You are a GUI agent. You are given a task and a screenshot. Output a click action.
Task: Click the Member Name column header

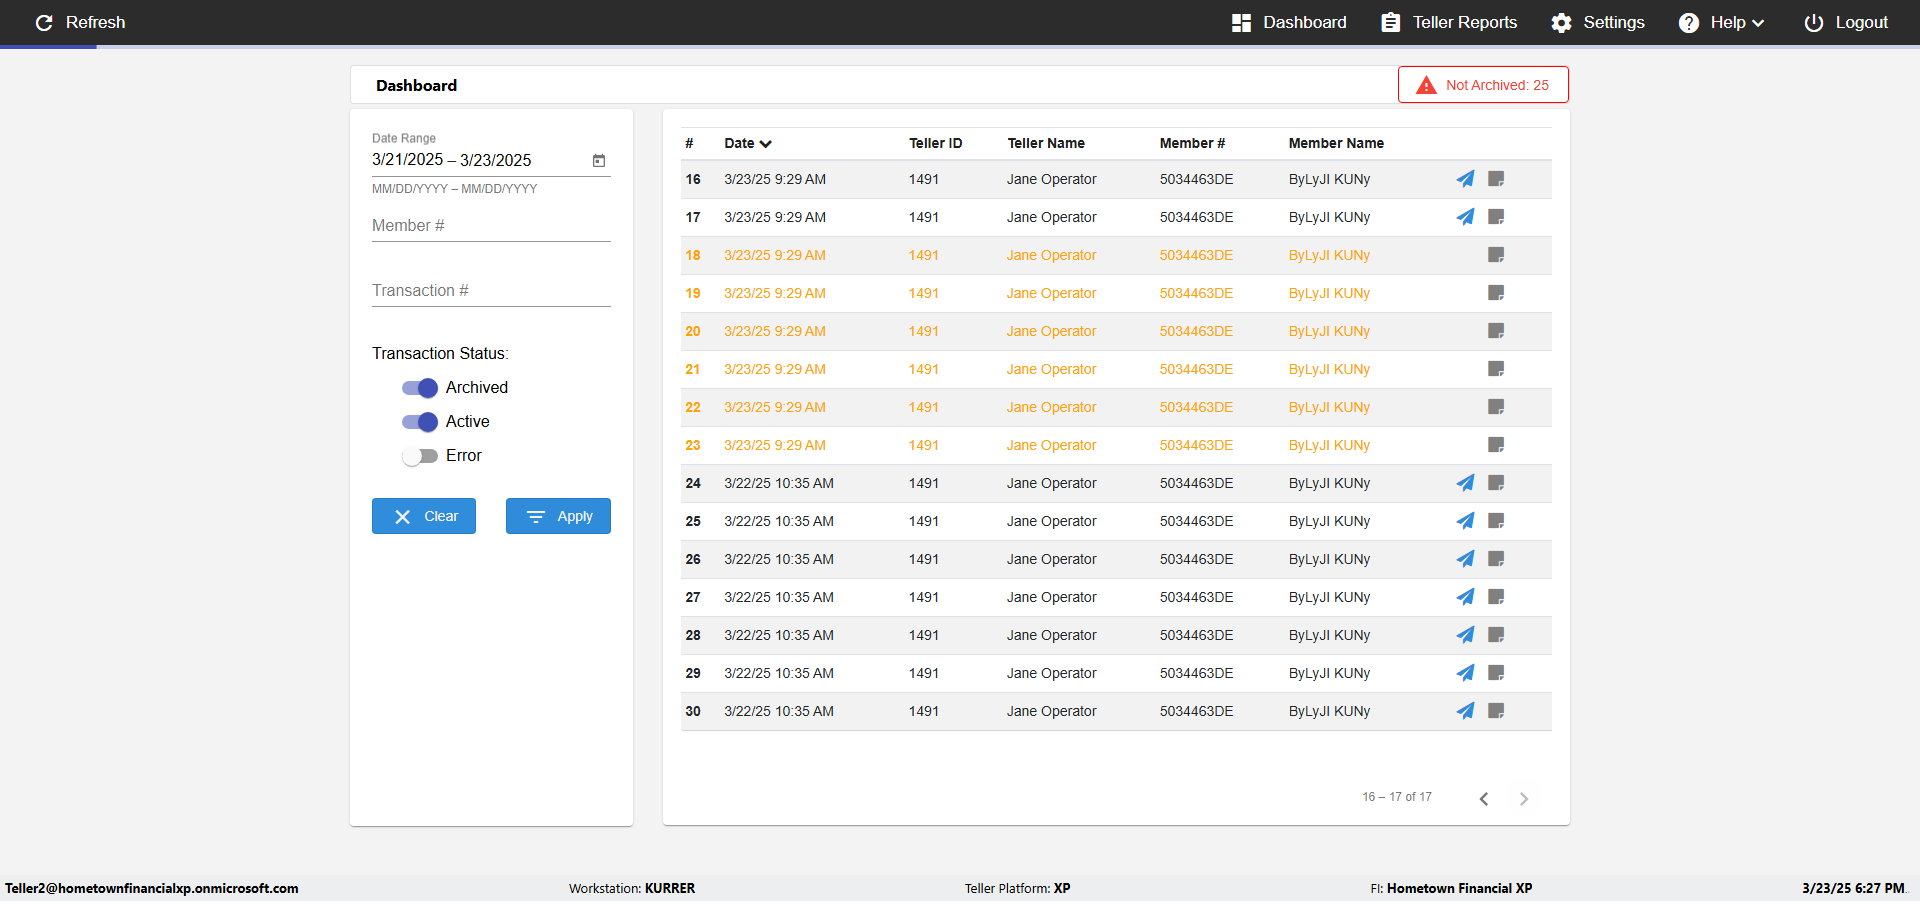(1336, 143)
